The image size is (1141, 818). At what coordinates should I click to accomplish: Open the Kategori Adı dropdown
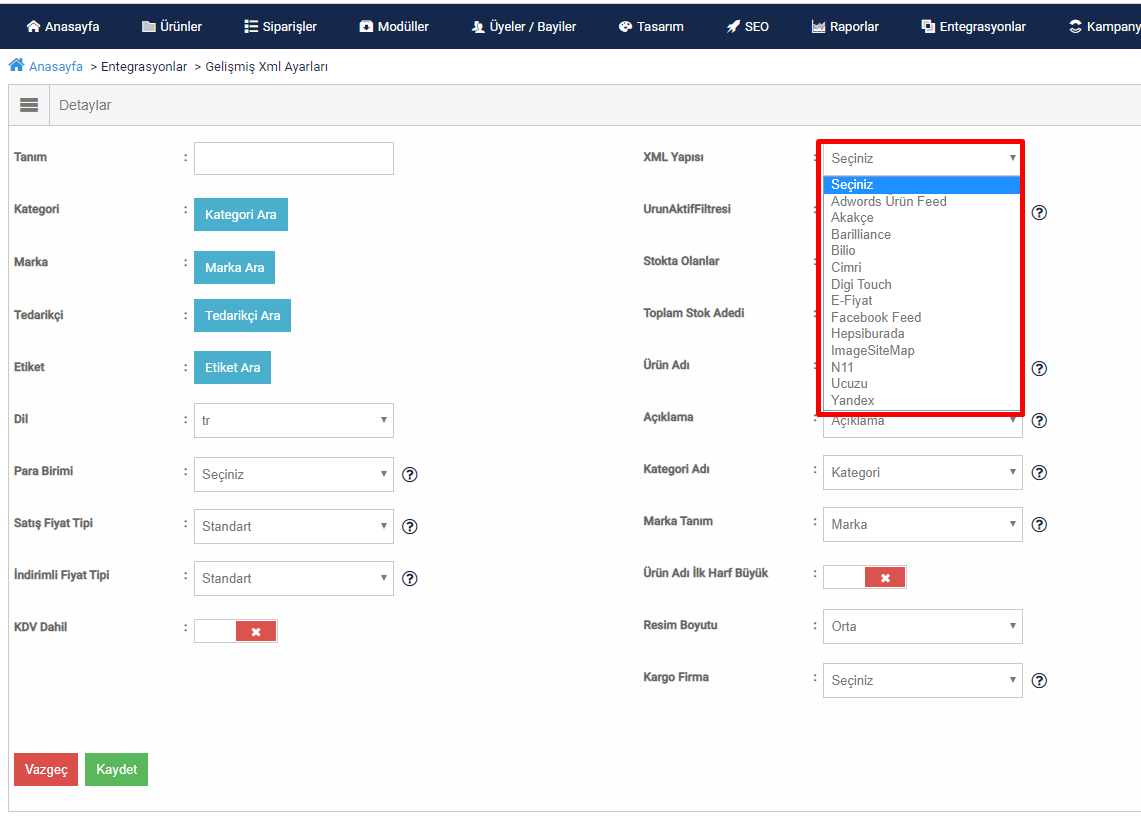coord(922,472)
